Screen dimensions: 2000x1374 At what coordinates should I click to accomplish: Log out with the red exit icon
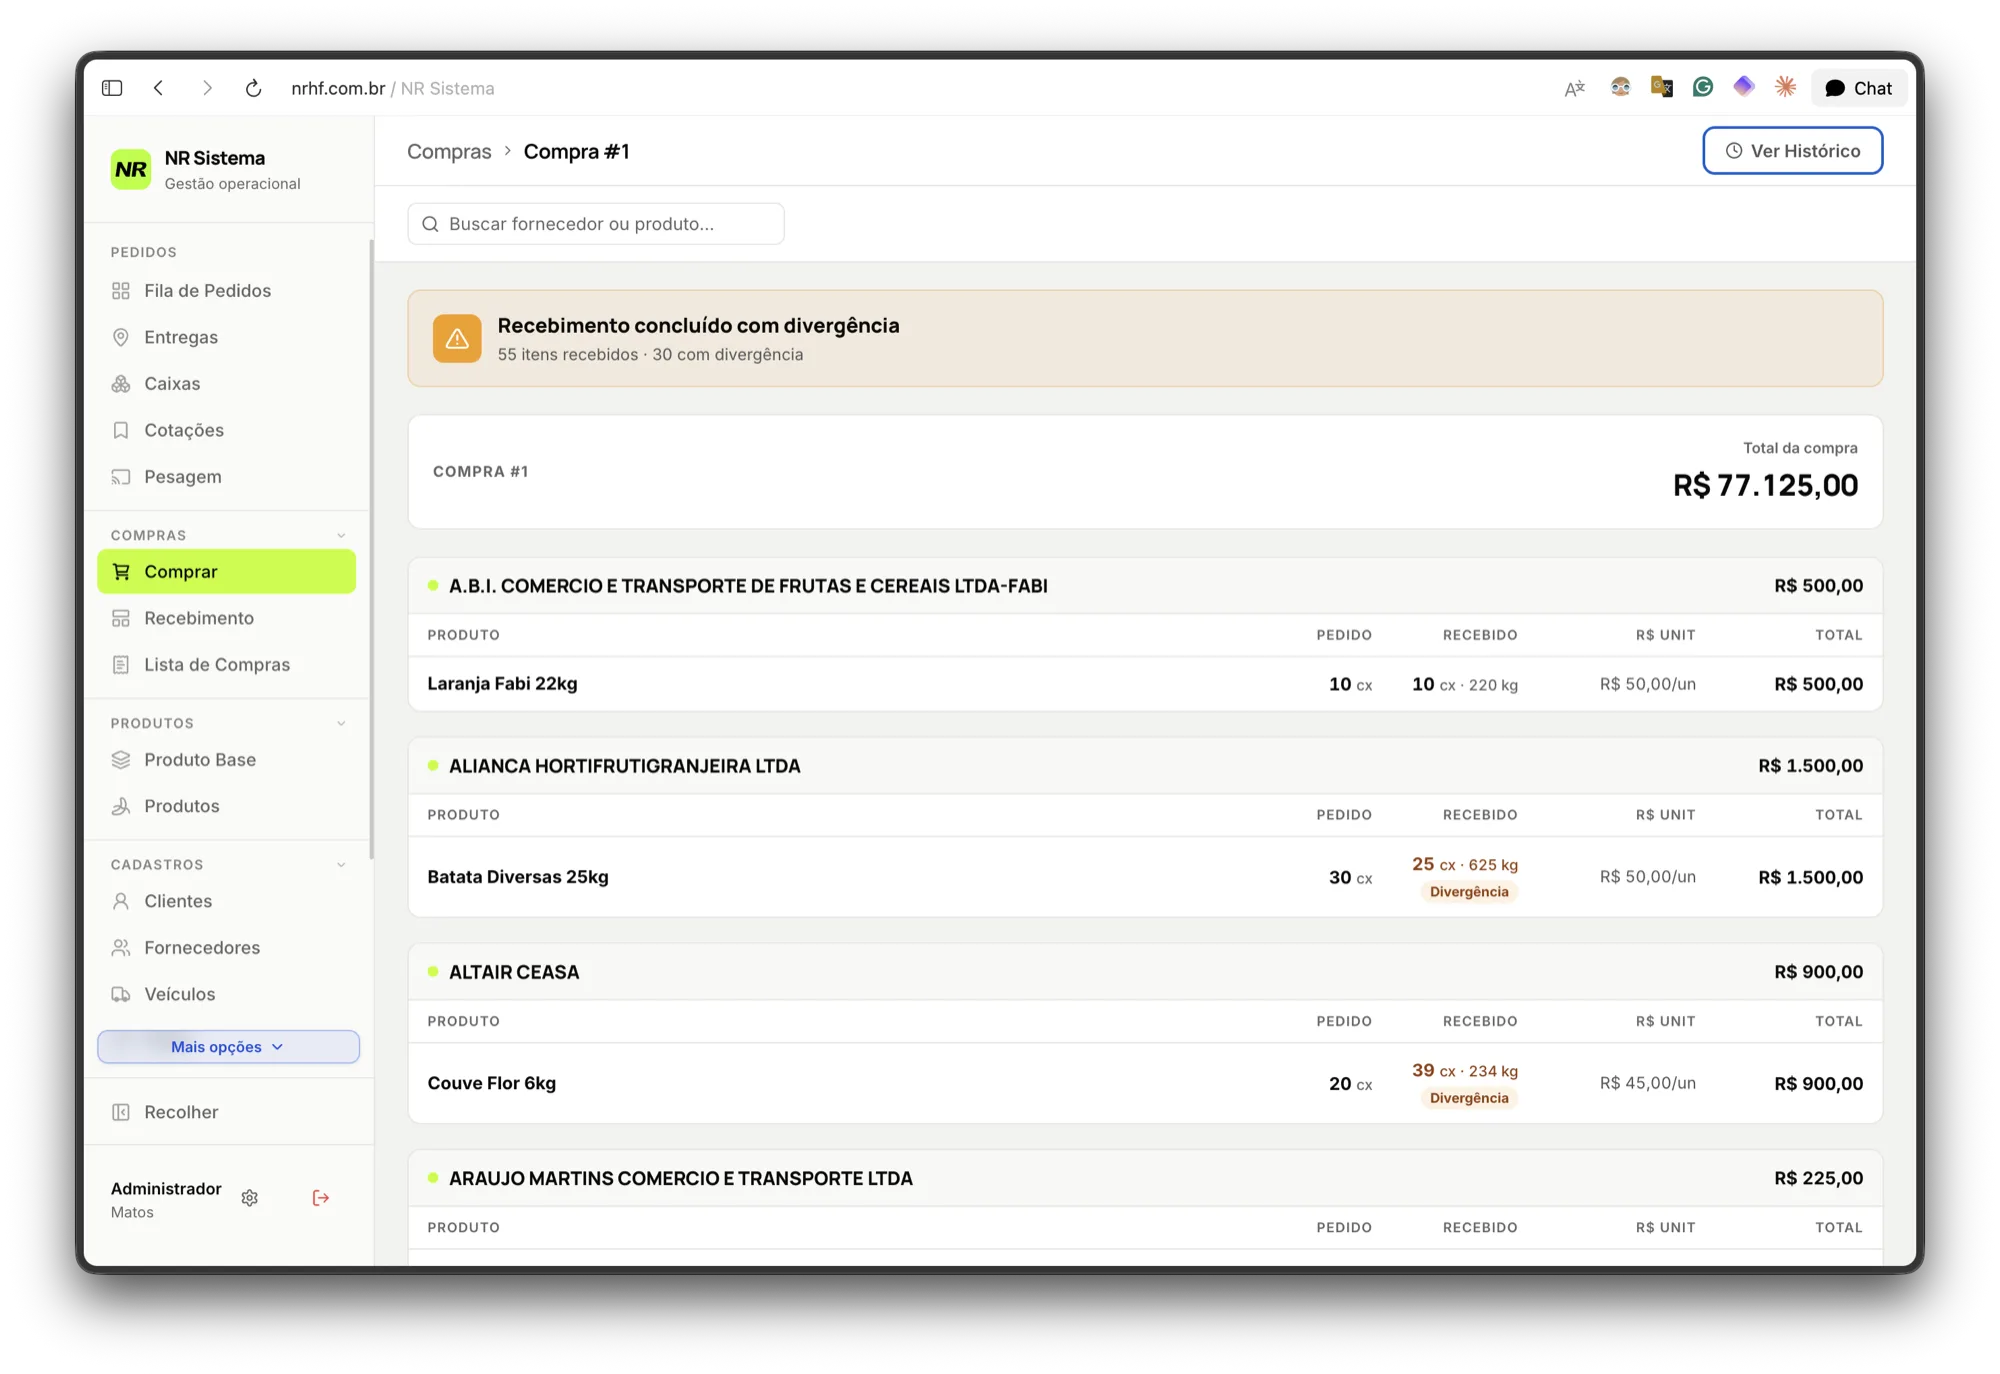click(x=321, y=1198)
